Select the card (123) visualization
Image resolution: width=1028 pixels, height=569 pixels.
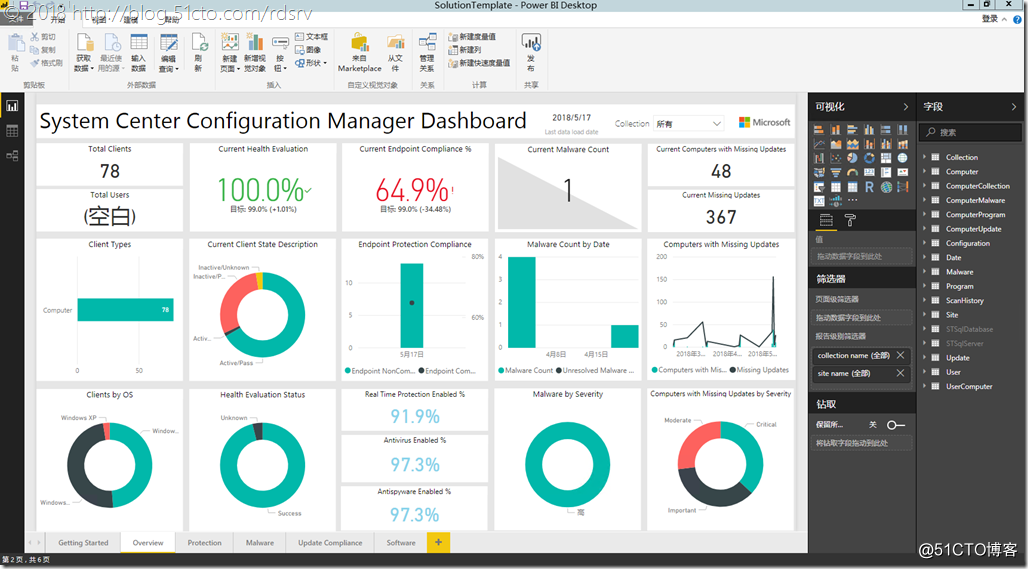coord(869,172)
